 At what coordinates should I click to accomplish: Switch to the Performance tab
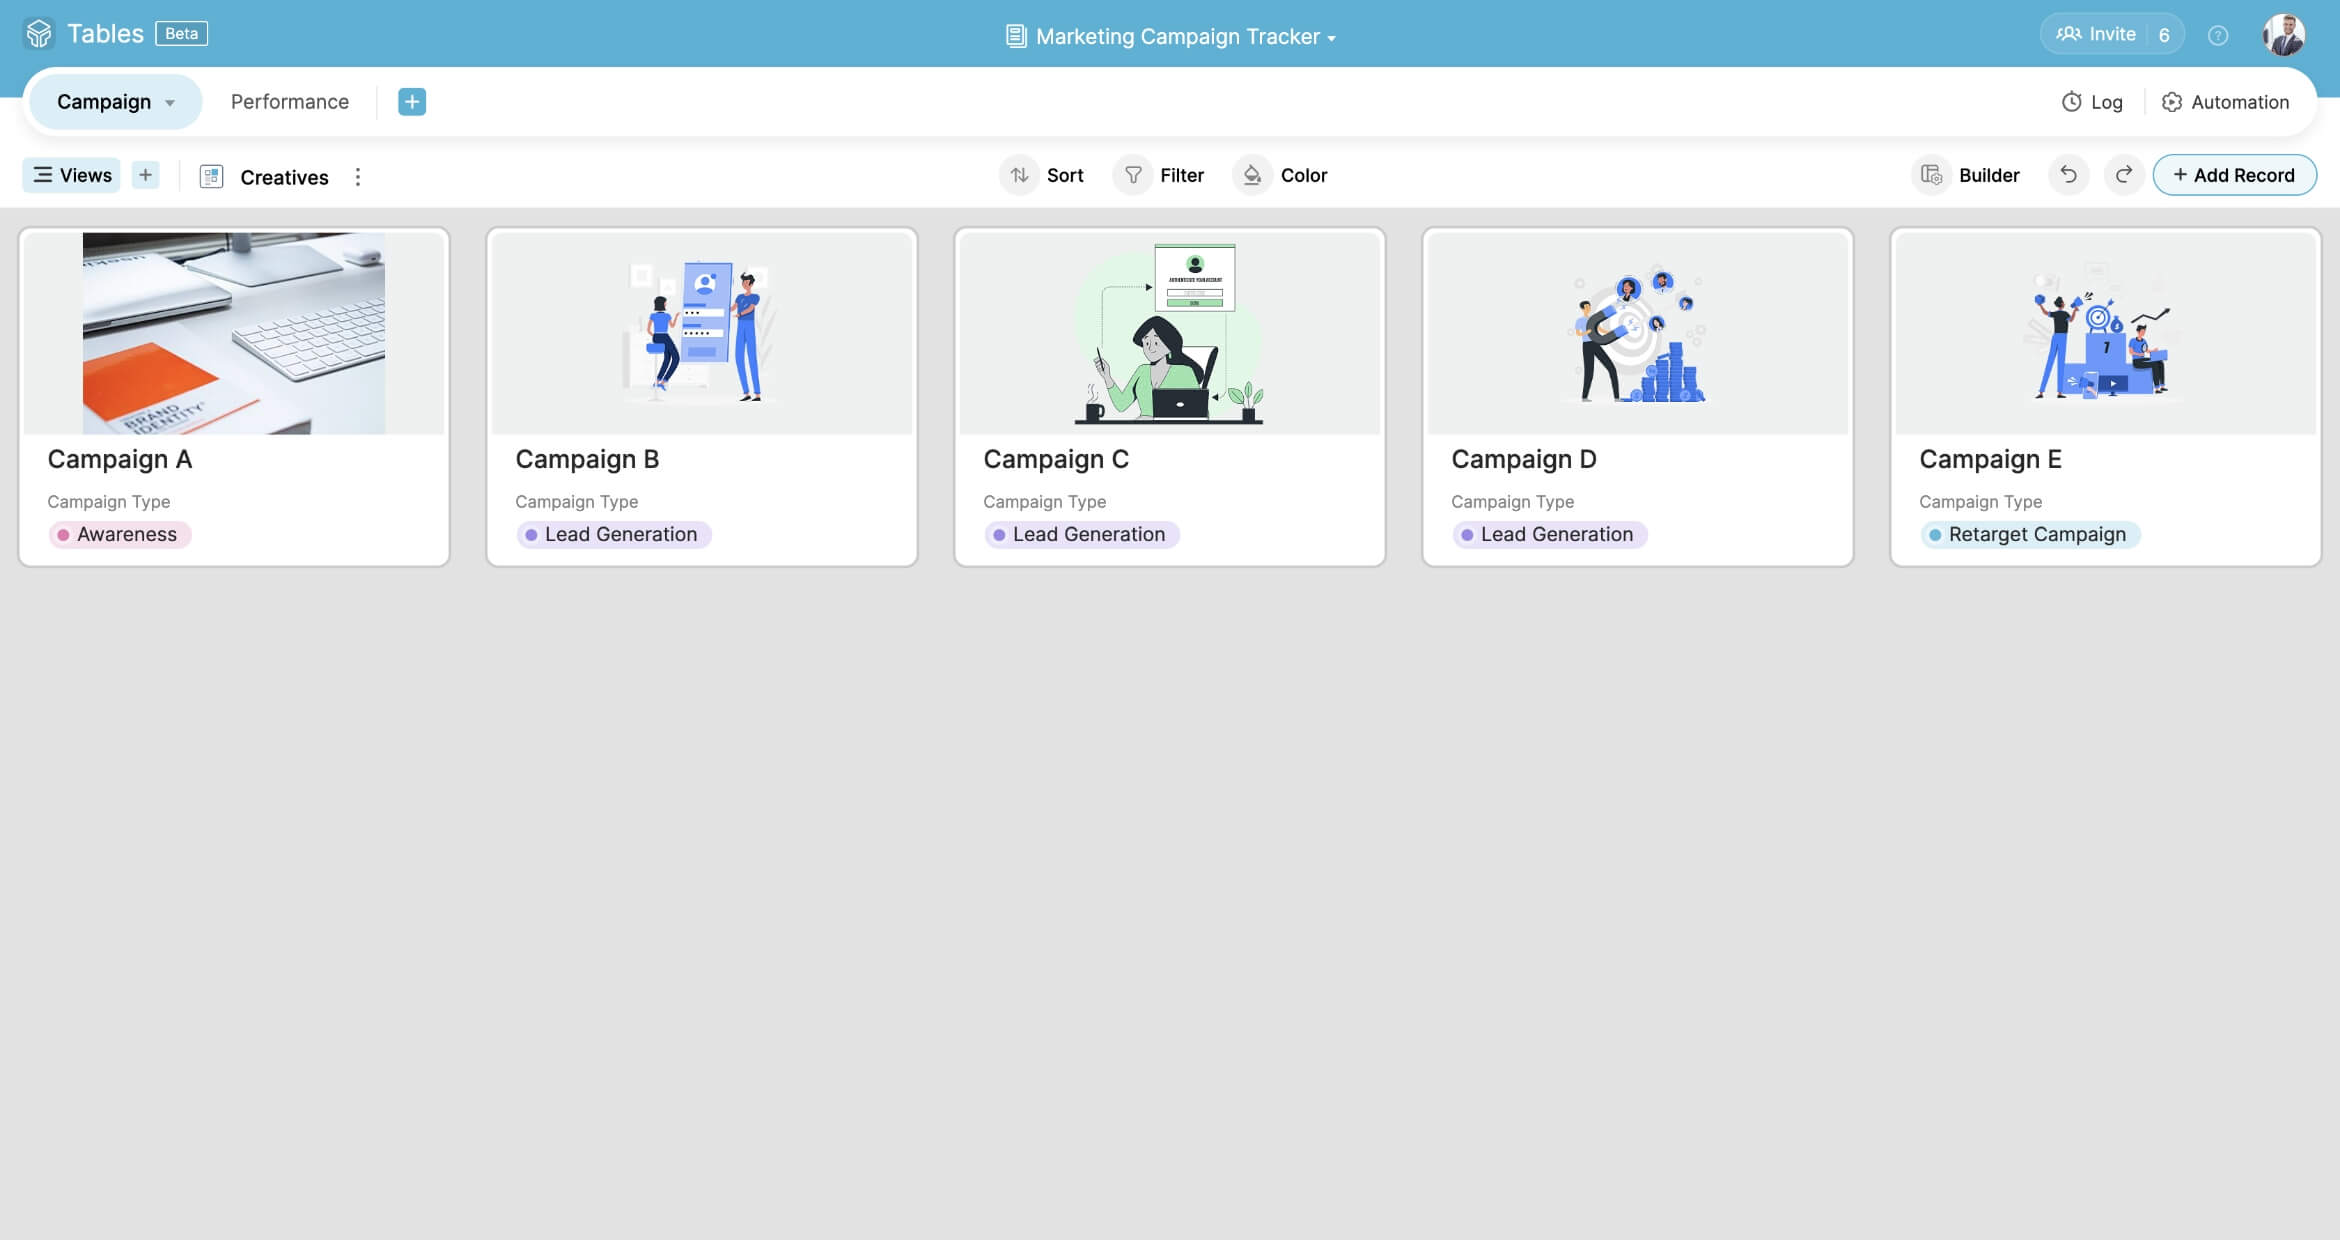pyautogui.click(x=290, y=102)
